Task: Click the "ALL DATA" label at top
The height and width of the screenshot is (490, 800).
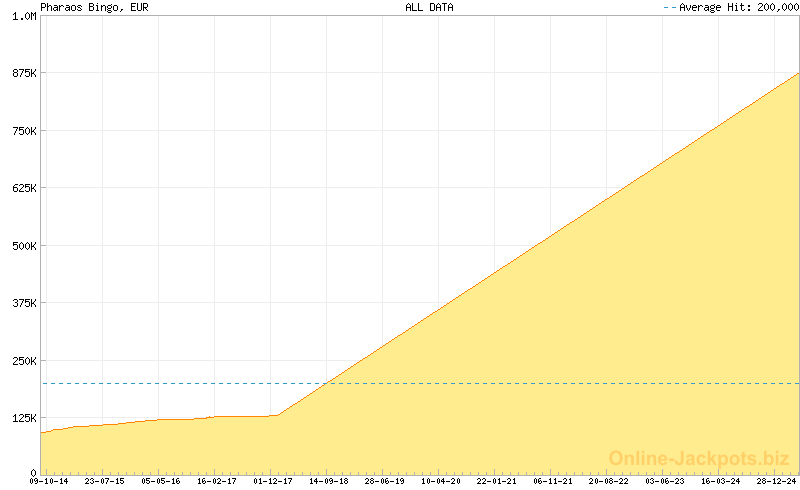Action: [429, 7]
